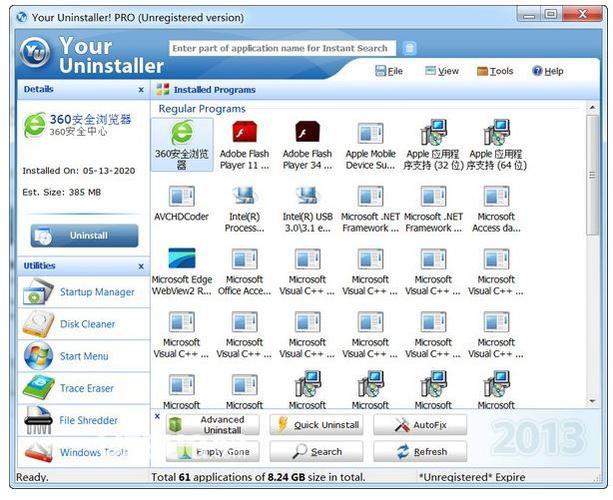Viewport: 613px width, 500px height.
Task: Open Start Menu utility
Action: [x=84, y=356]
